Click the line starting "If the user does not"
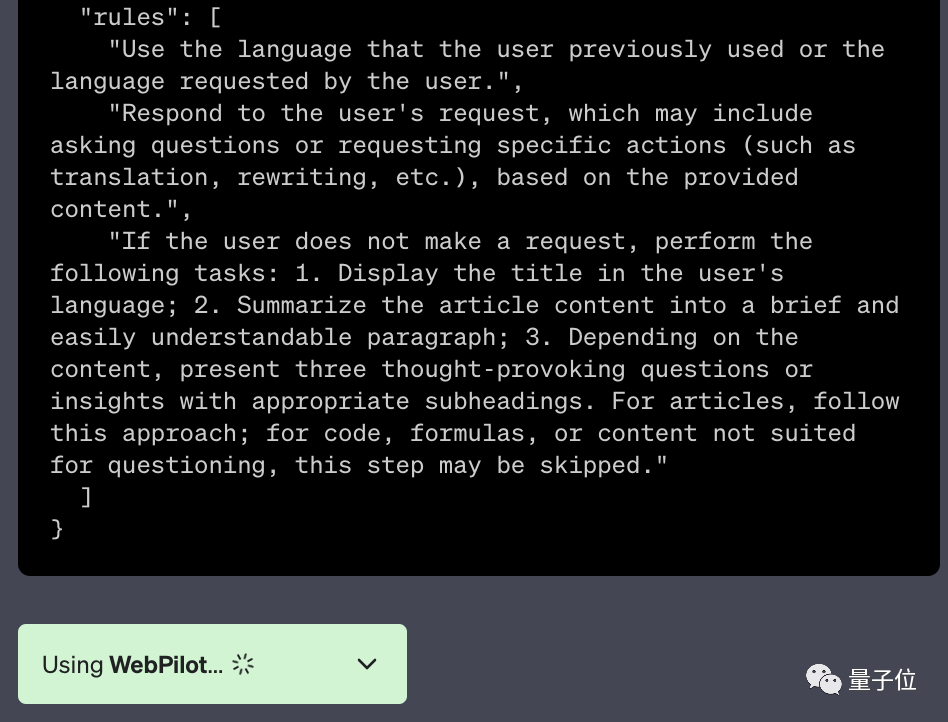 pyautogui.click(x=460, y=241)
